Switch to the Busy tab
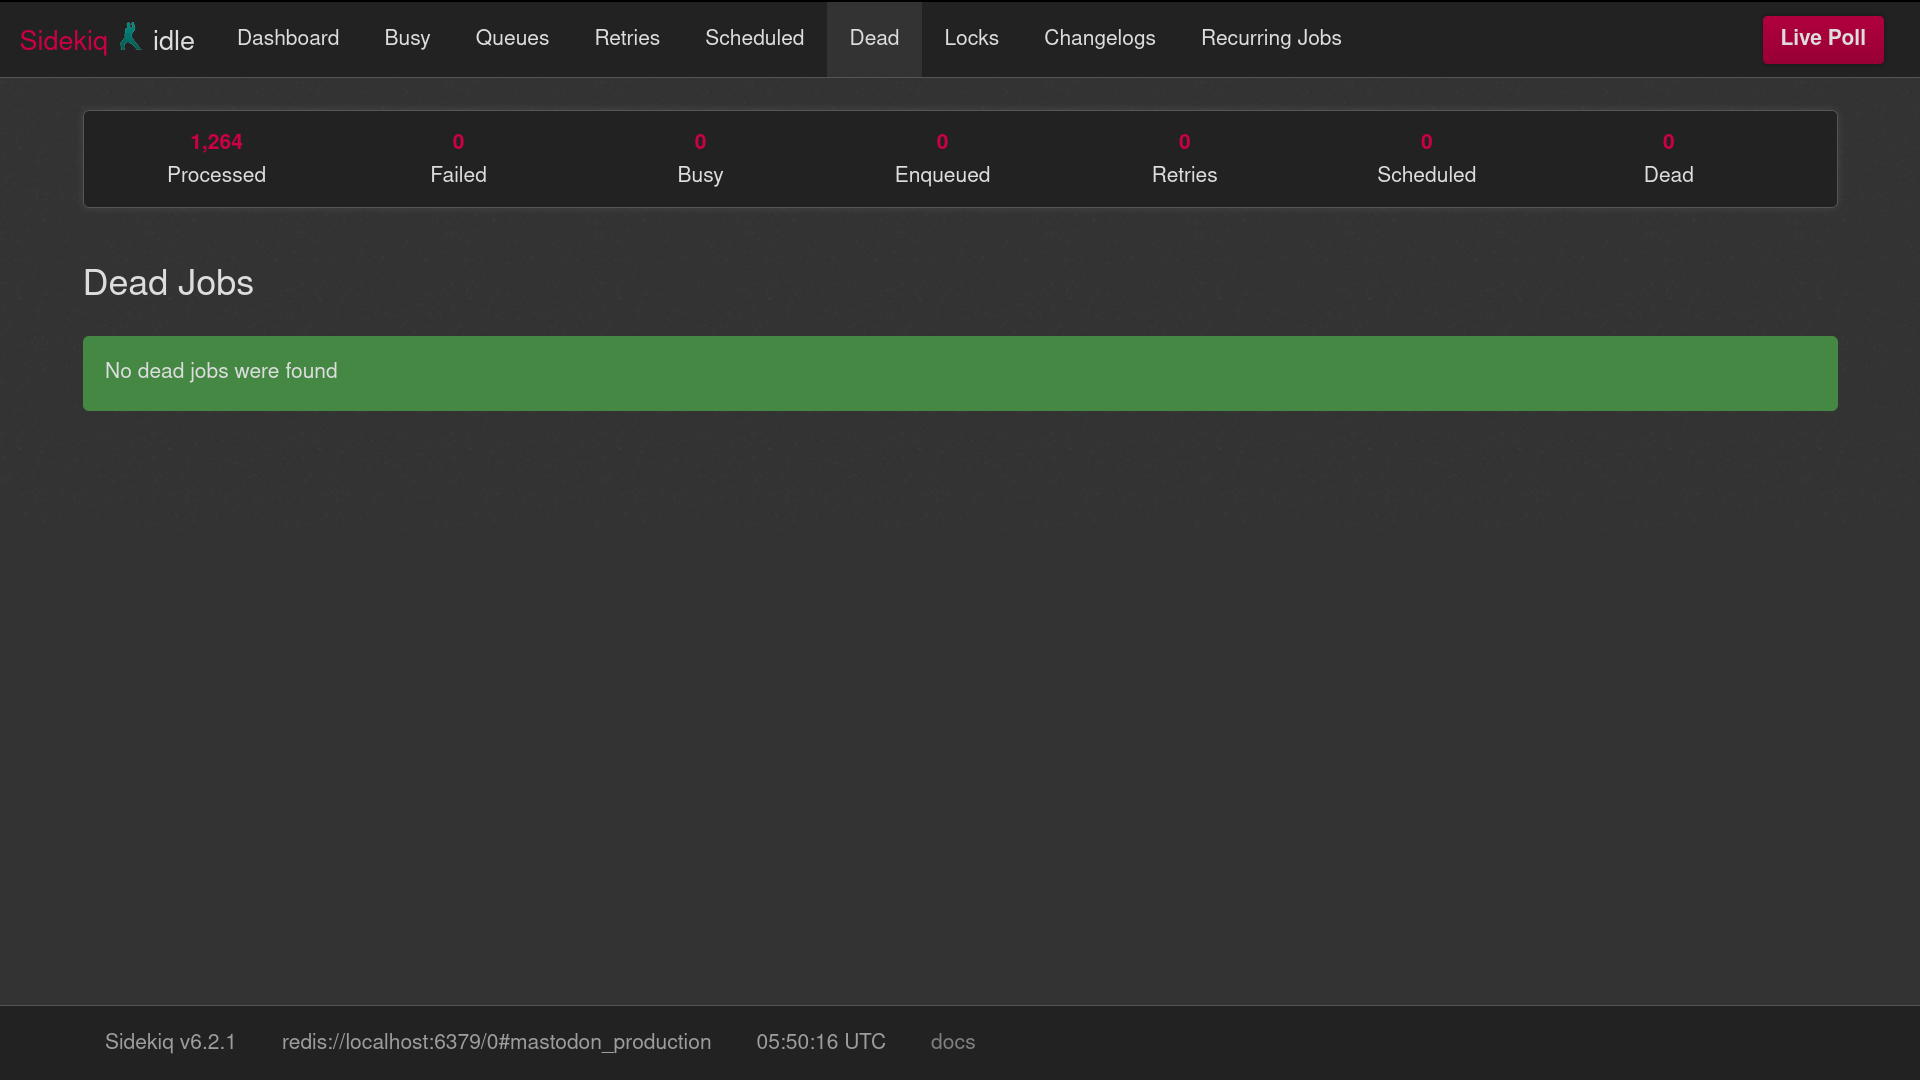Image resolution: width=1920 pixels, height=1080 pixels. pyautogui.click(x=407, y=38)
